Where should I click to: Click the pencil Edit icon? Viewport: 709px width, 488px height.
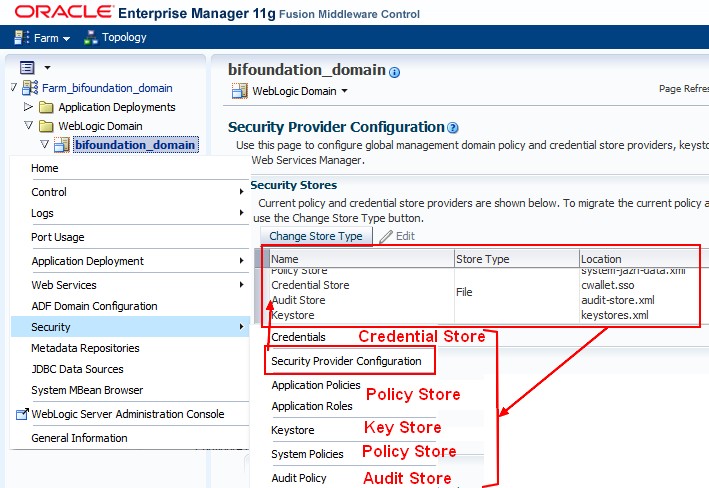click(x=386, y=236)
